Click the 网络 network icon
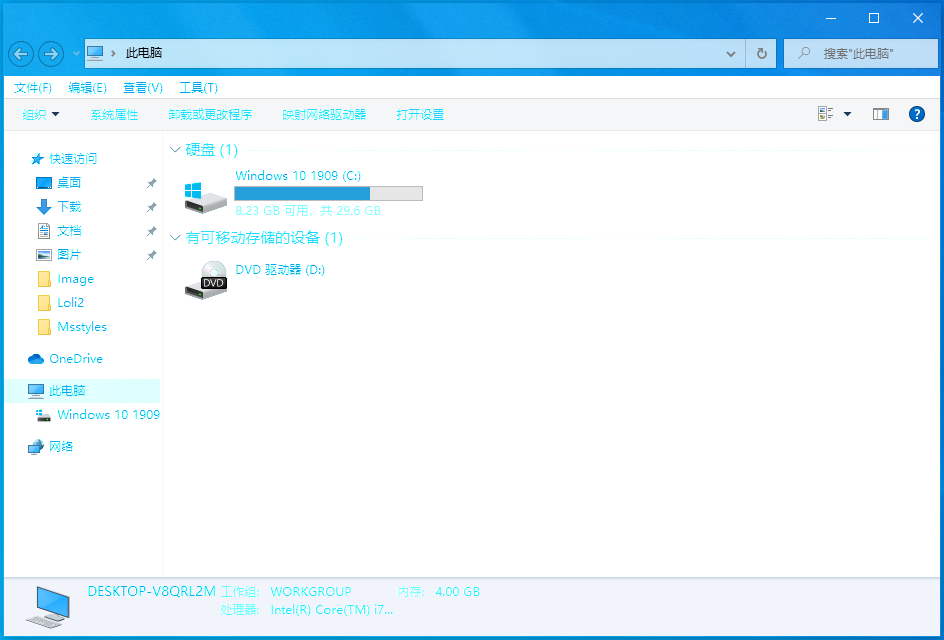Viewport: 944px width, 640px height. [x=36, y=447]
